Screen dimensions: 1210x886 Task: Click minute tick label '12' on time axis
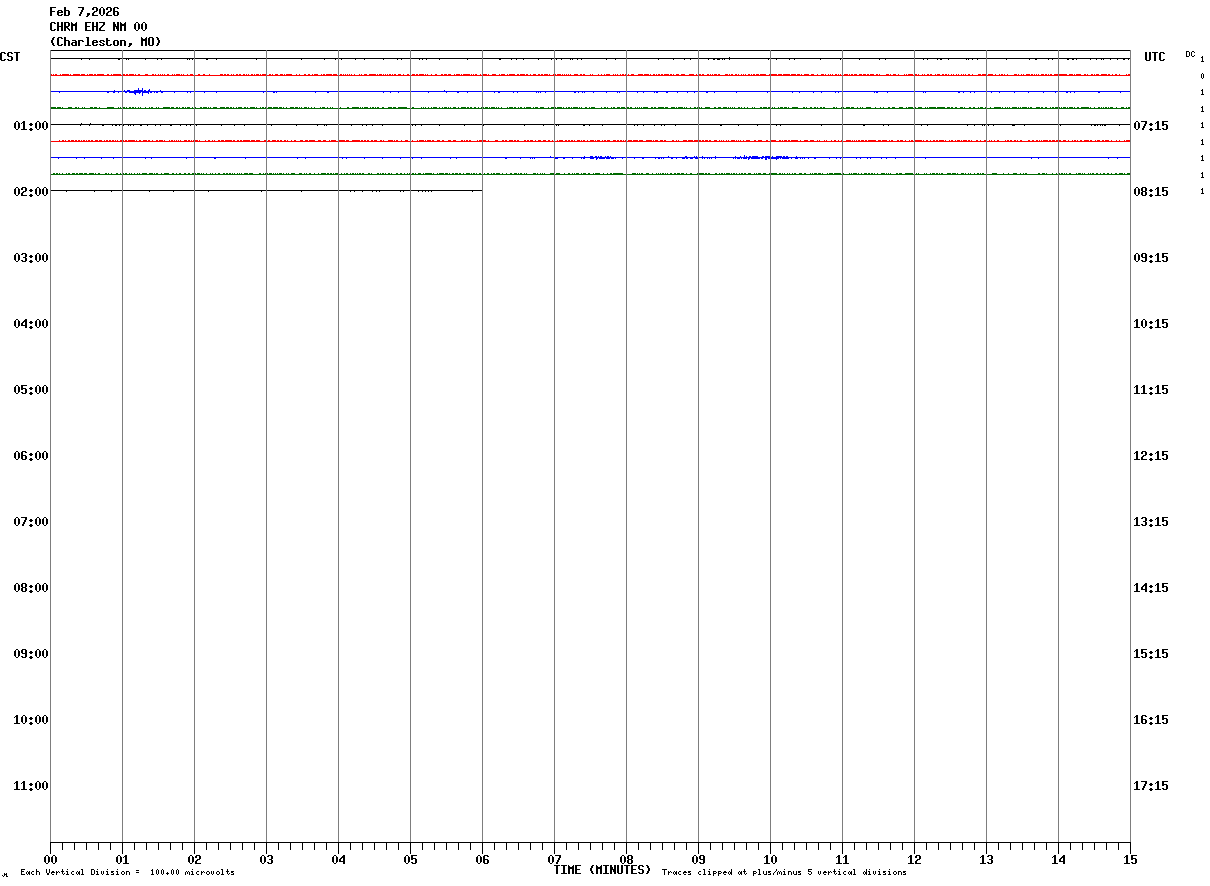914,859
